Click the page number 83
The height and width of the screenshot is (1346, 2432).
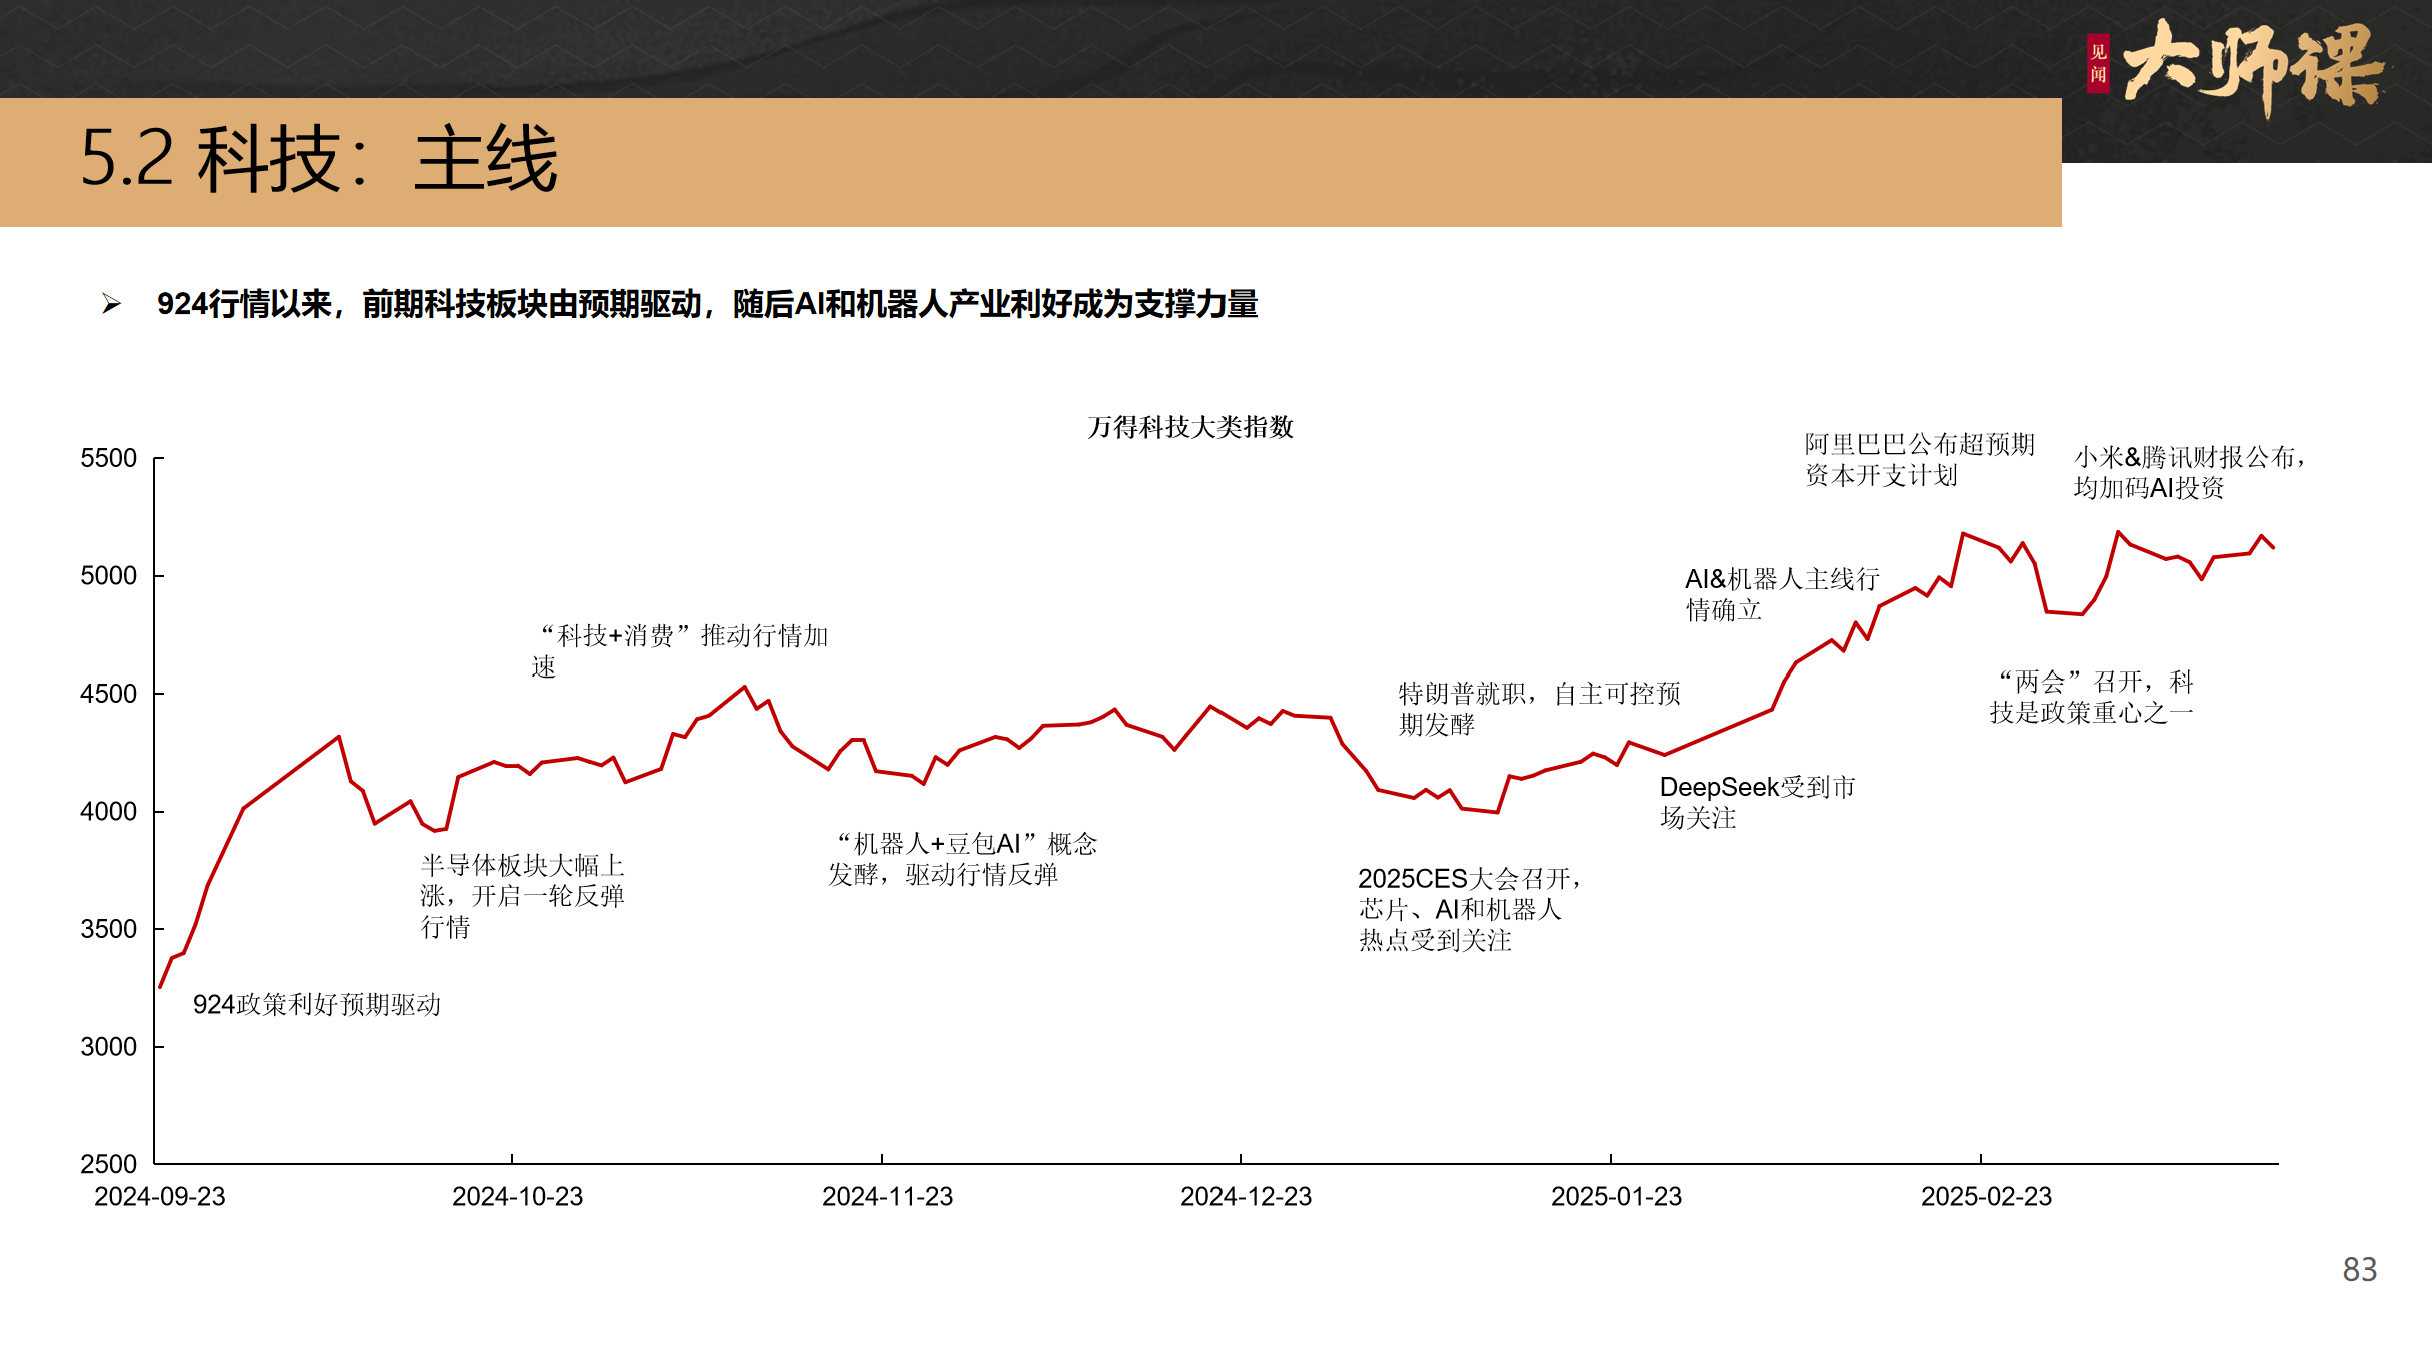click(x=2359, y=1269)
